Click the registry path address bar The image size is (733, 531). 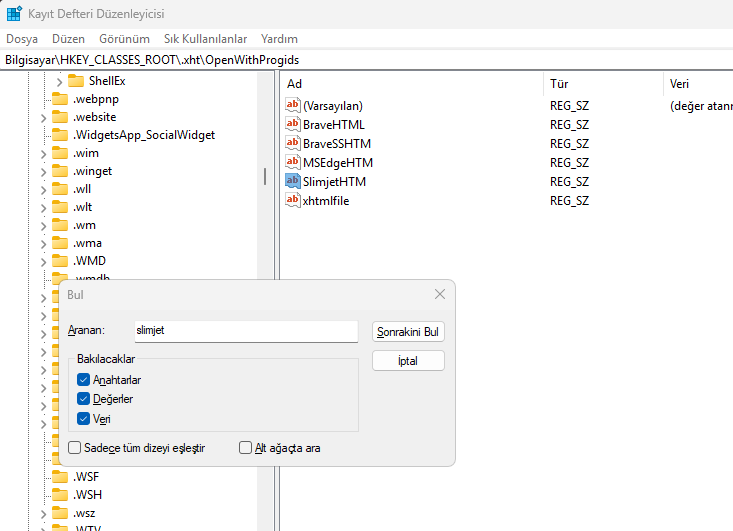pyautogui.click(x=366, y=60)
